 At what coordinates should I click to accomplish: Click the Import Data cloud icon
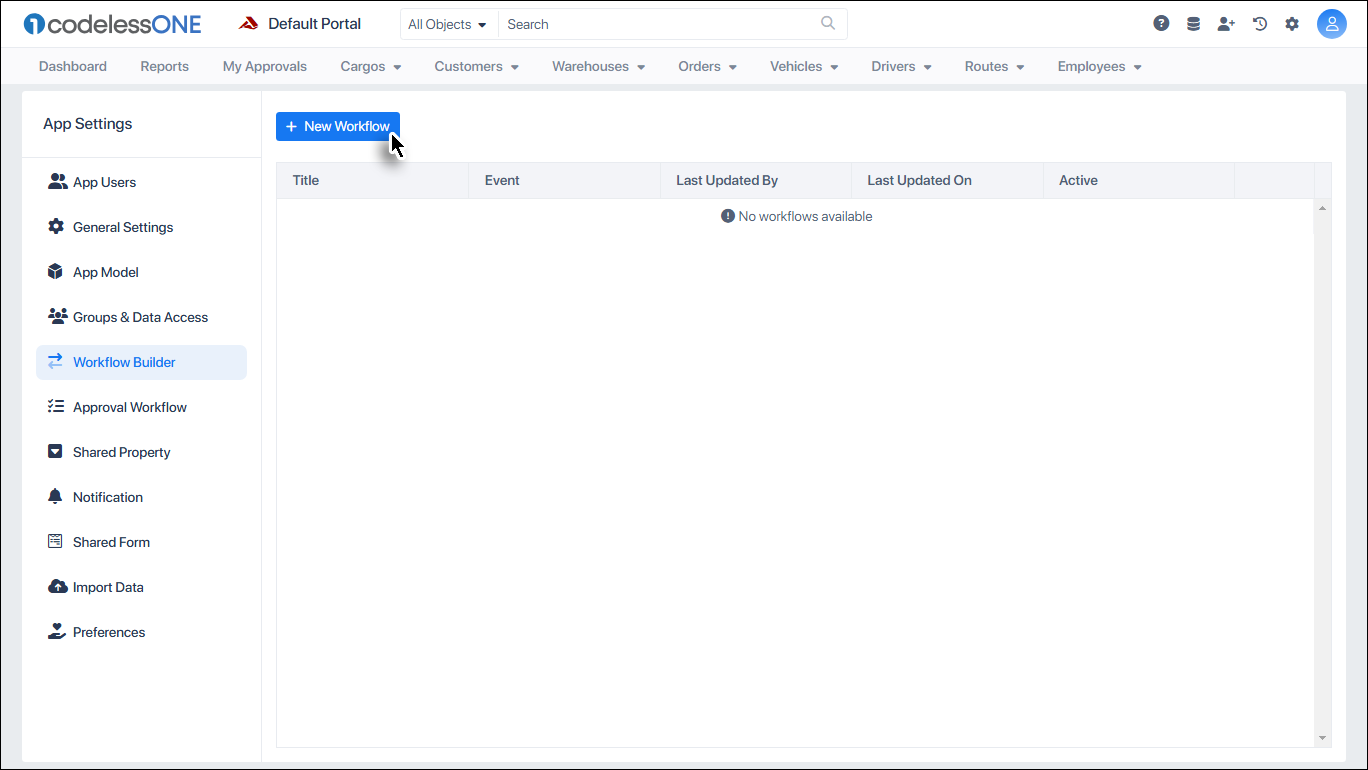click(x=57, y=587)
